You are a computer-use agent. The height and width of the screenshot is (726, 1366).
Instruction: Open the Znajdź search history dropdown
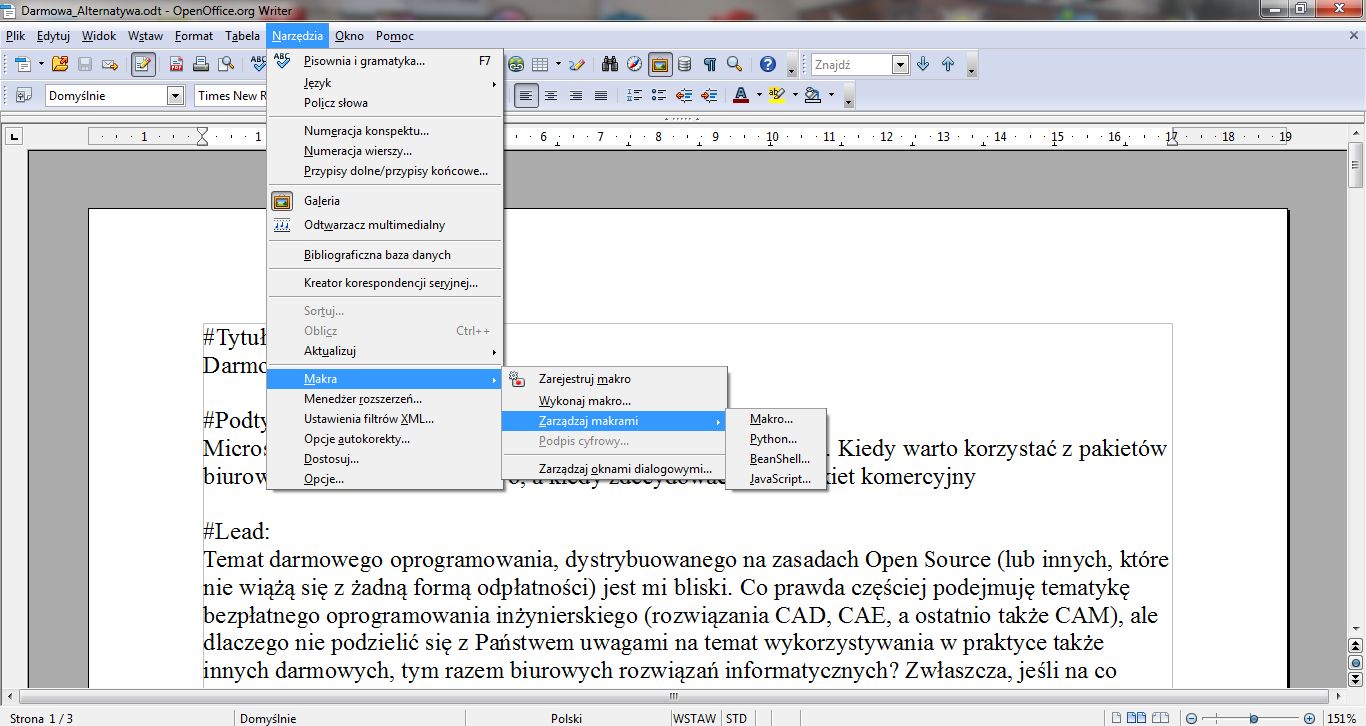tap(900, 64)
